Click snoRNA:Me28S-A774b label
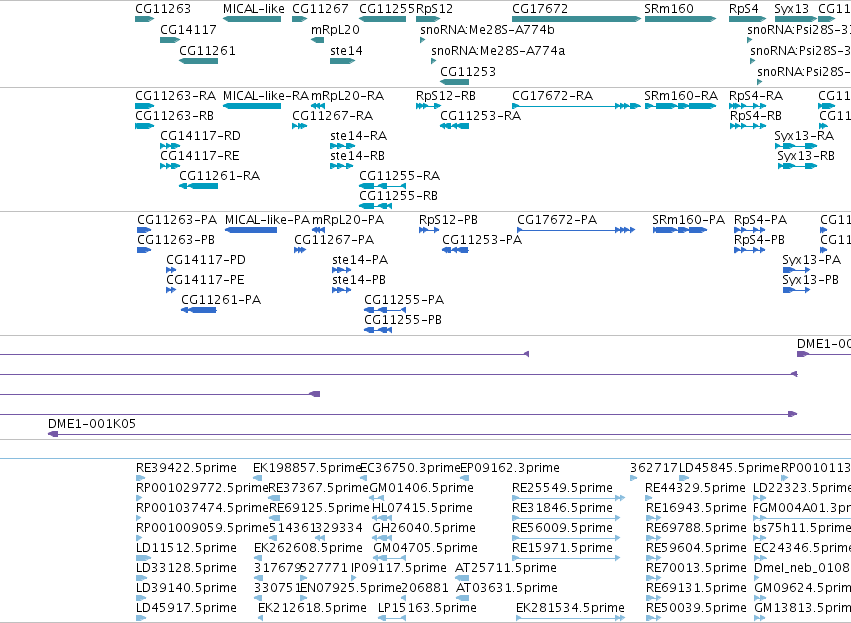Viewport: 851px width, 623px height. click(487, 30)
